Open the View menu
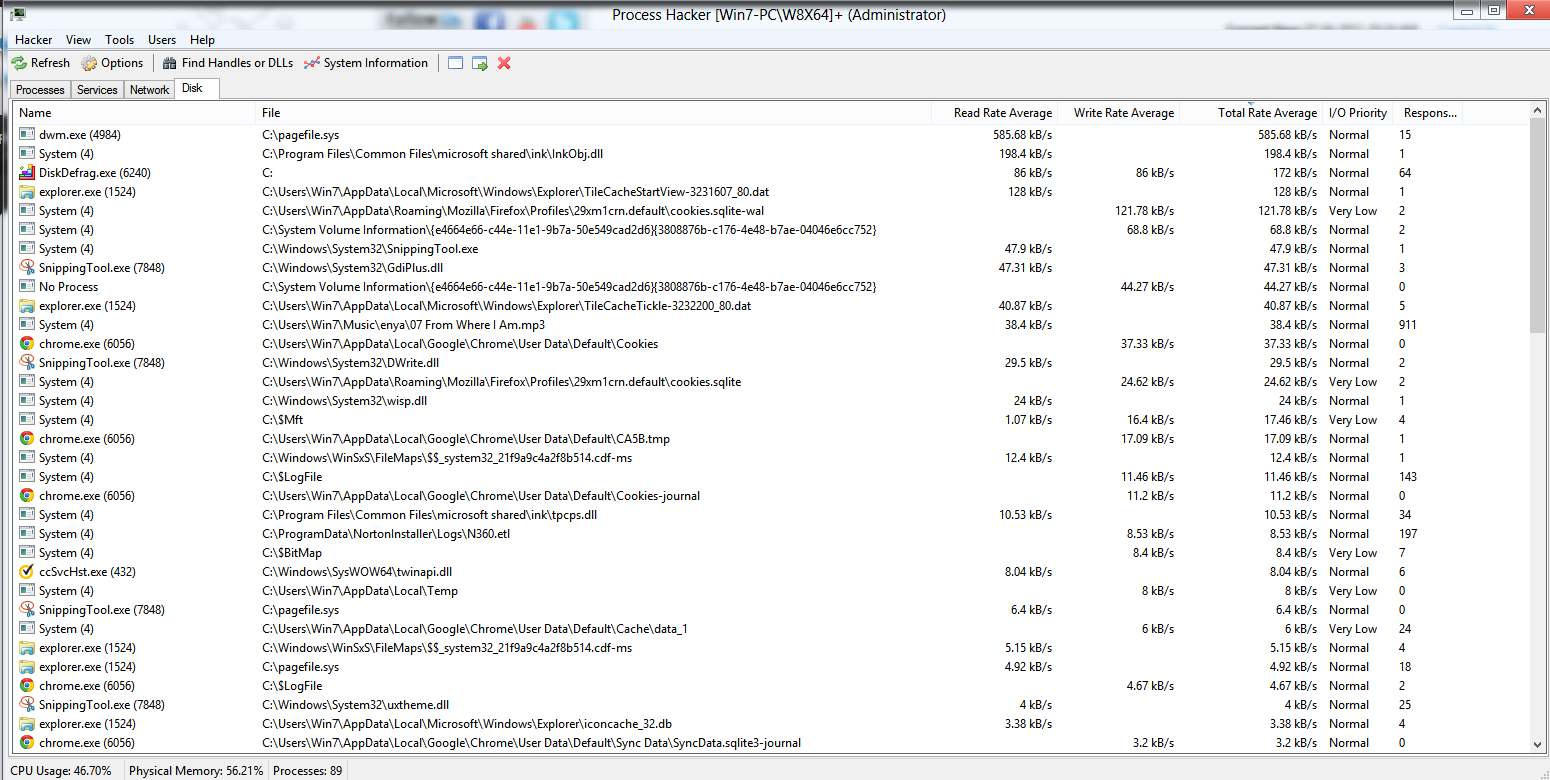 tap(78, 40)
